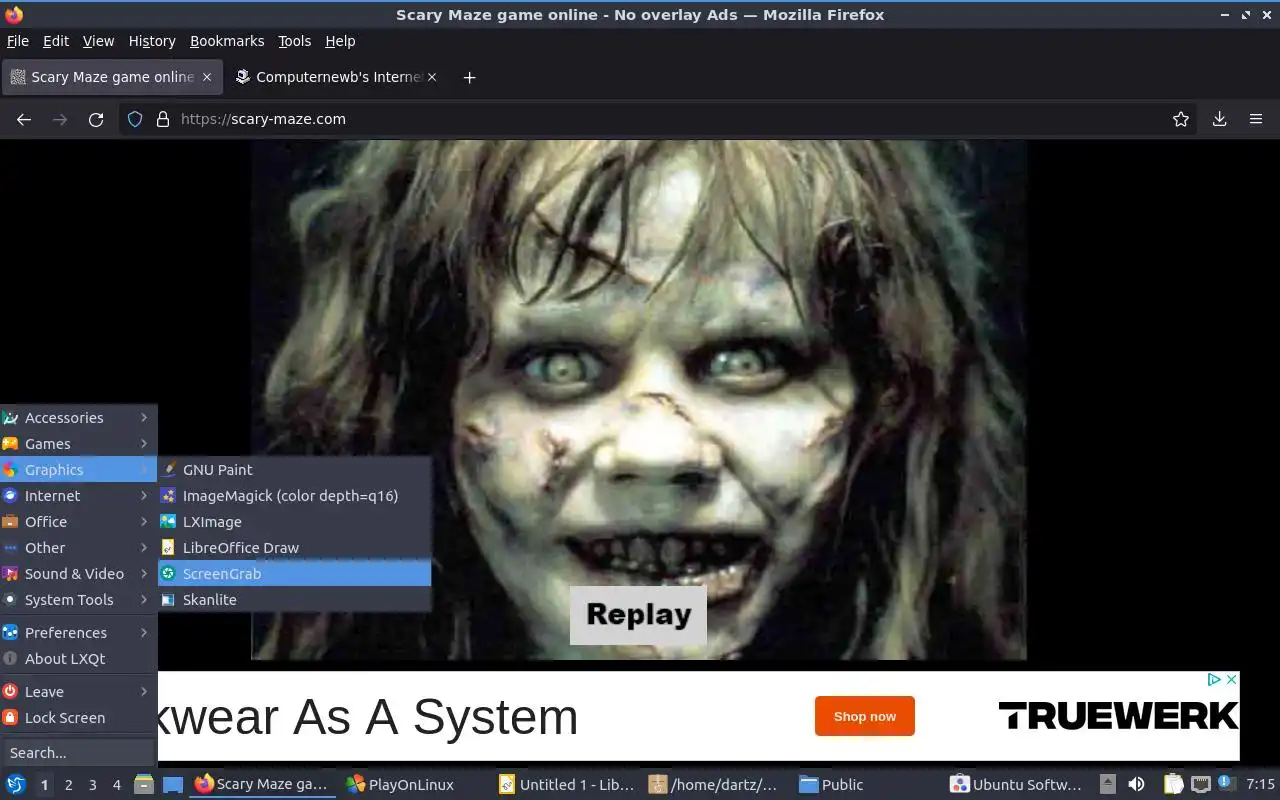
Task: Open Firefox Tools menu
Action: click(295, 41)
